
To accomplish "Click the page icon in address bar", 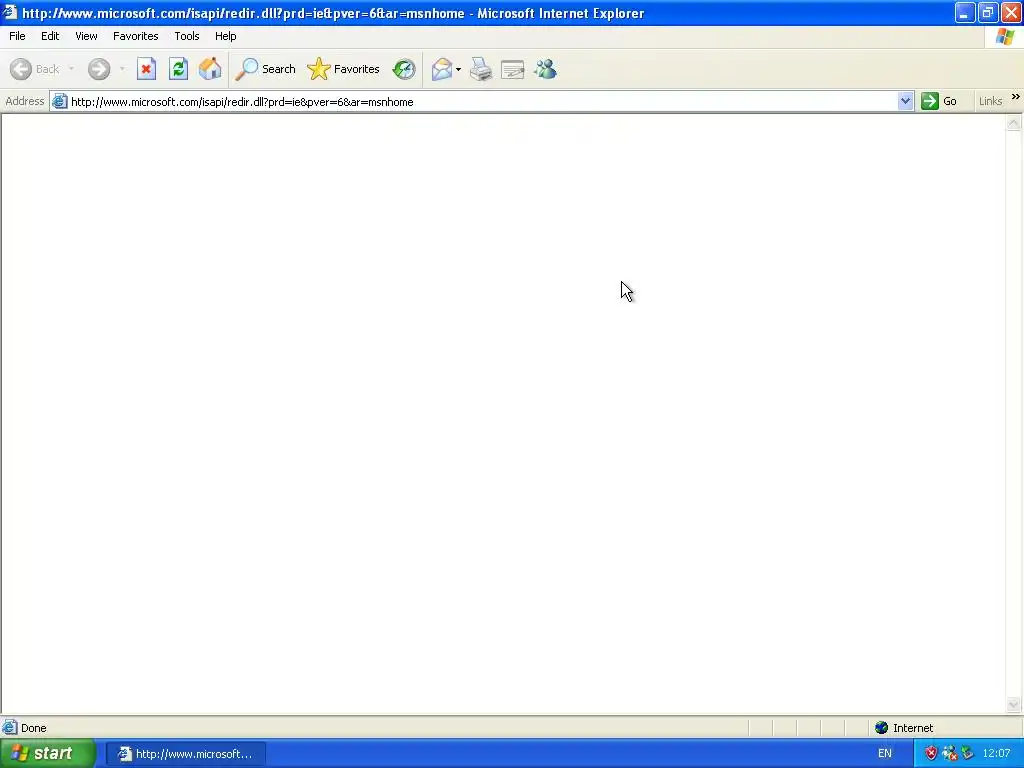I will [59, 101].
